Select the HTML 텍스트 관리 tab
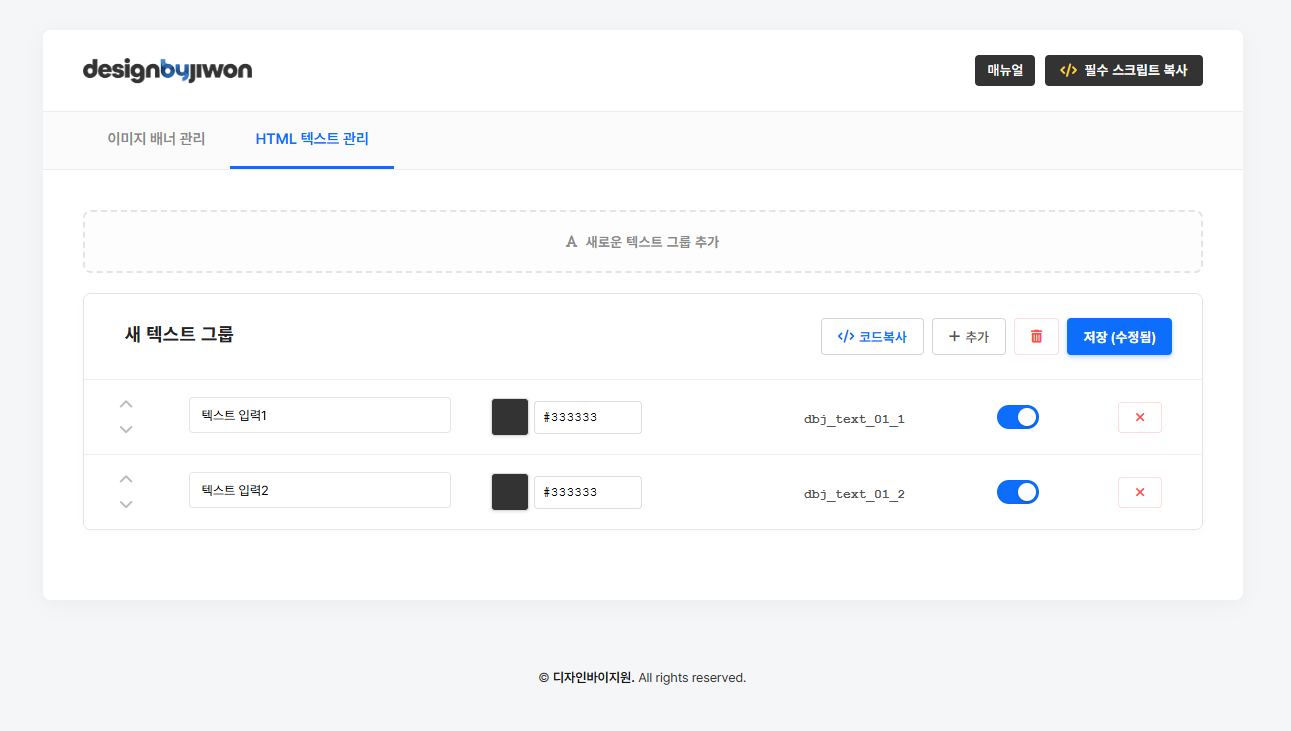Screen dimensions: 1291x731 (x=312, y=139)
